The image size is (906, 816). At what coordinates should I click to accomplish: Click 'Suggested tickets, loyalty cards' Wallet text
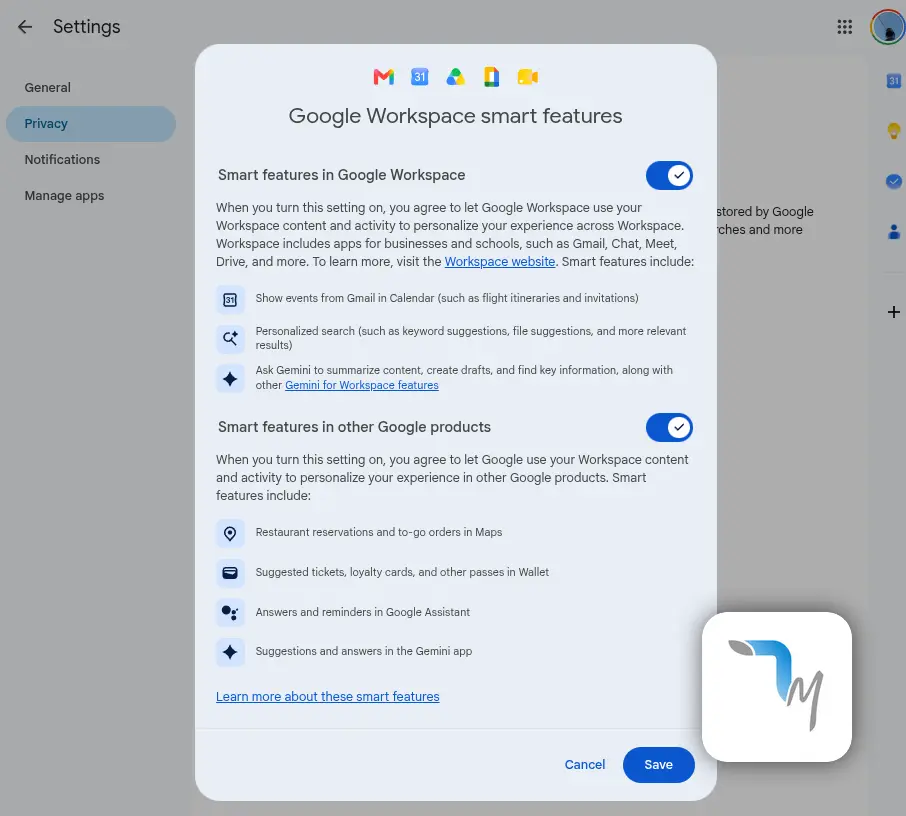click(402, 572)
